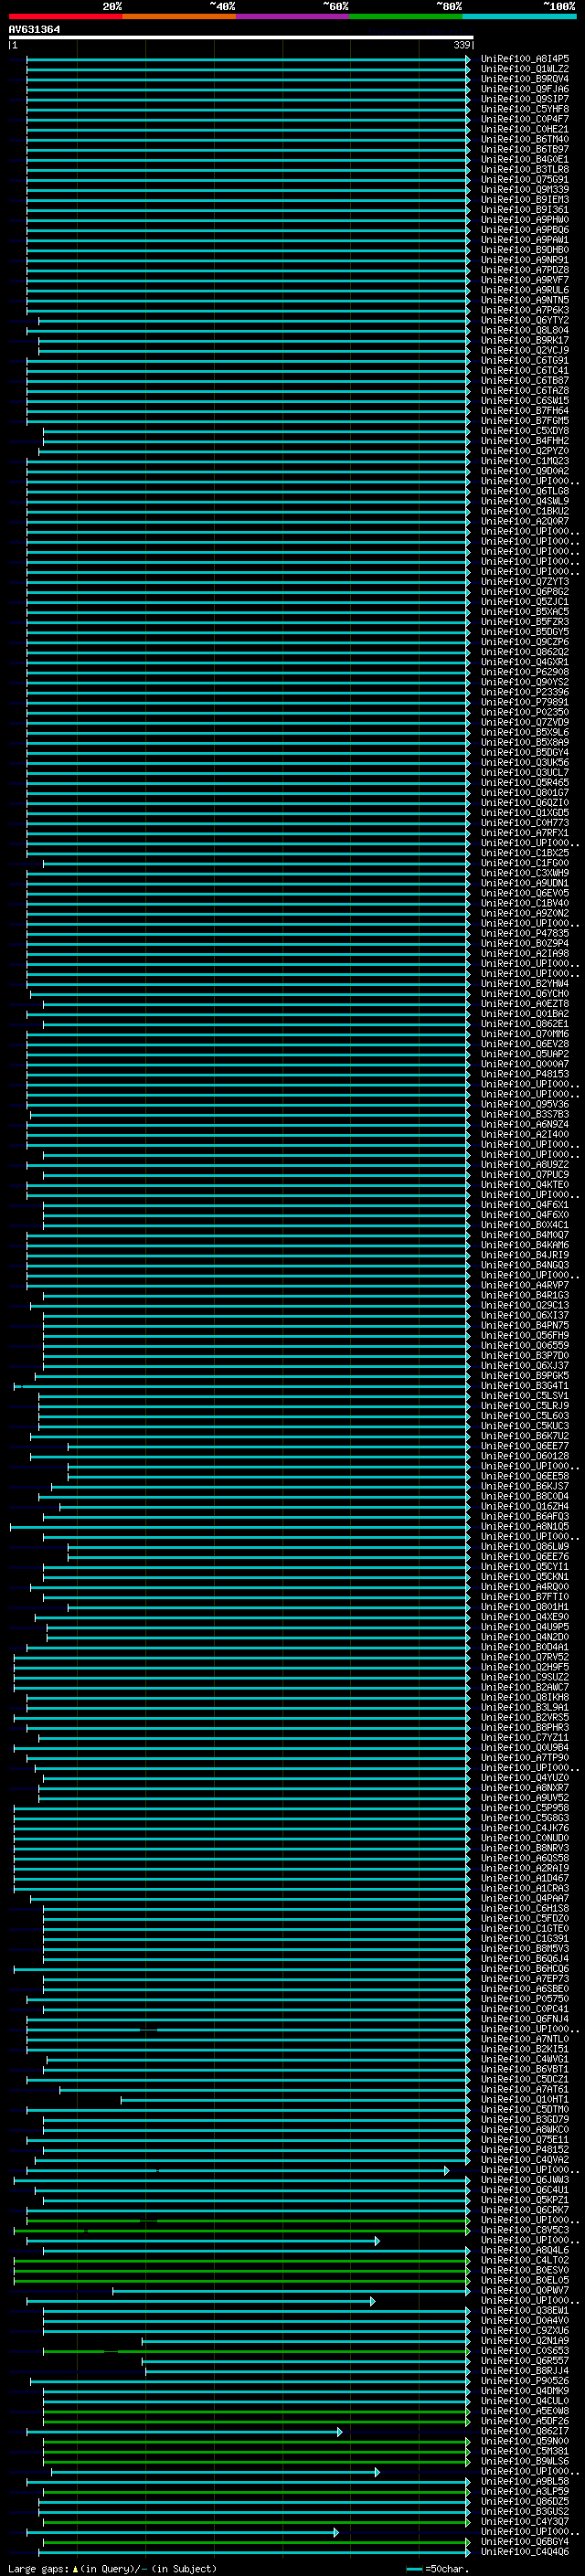Click green alignment bar for UniRef100_C4LT02

[241, 2260]
